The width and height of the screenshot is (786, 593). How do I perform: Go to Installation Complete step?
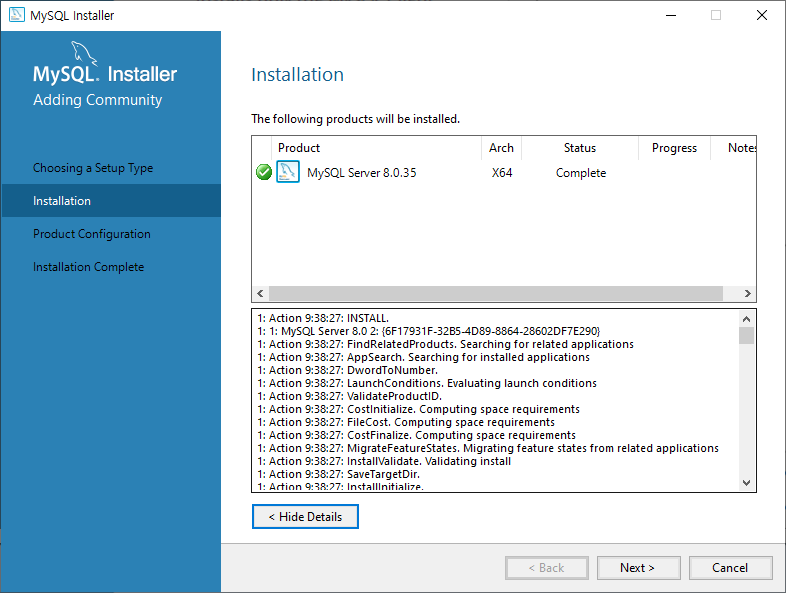(88, 267)
